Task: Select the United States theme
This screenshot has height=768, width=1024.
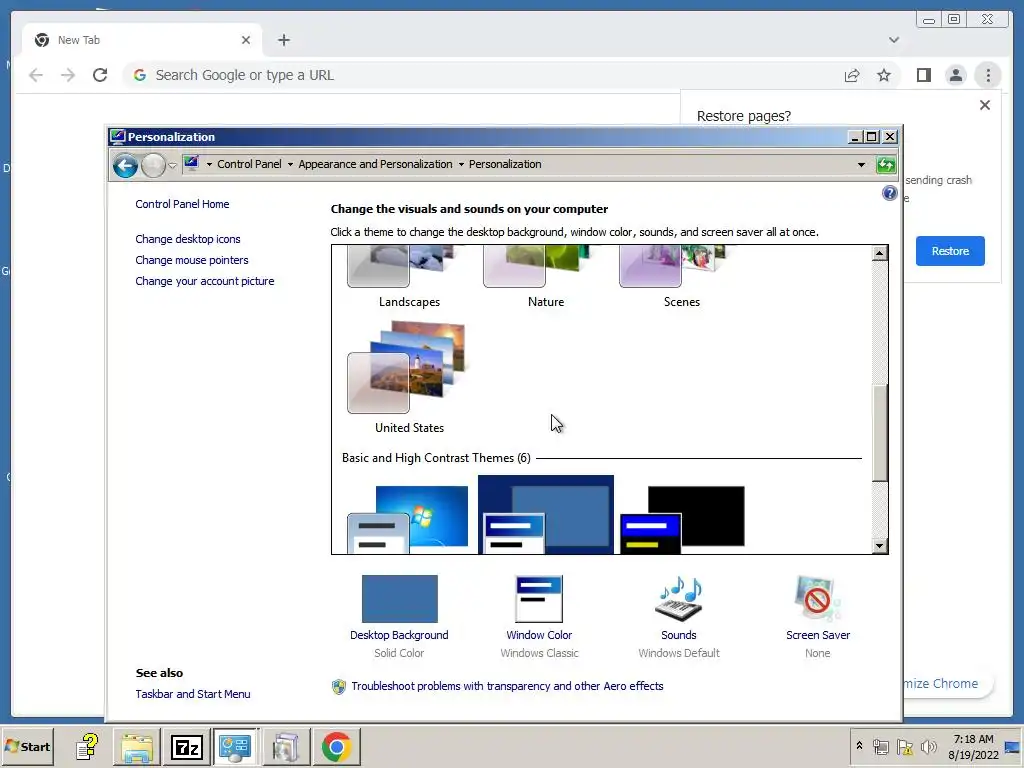Action: click(409, 377)
